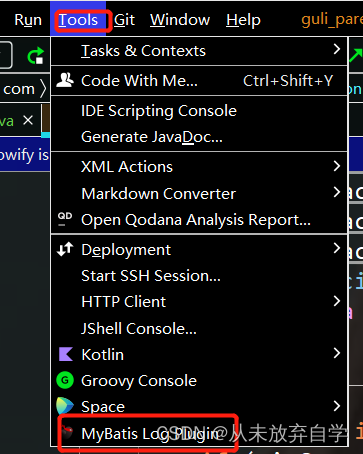Expand the Tasks & Contexts submenu arrow
The image size is (363, 454).
pos(337,50)
